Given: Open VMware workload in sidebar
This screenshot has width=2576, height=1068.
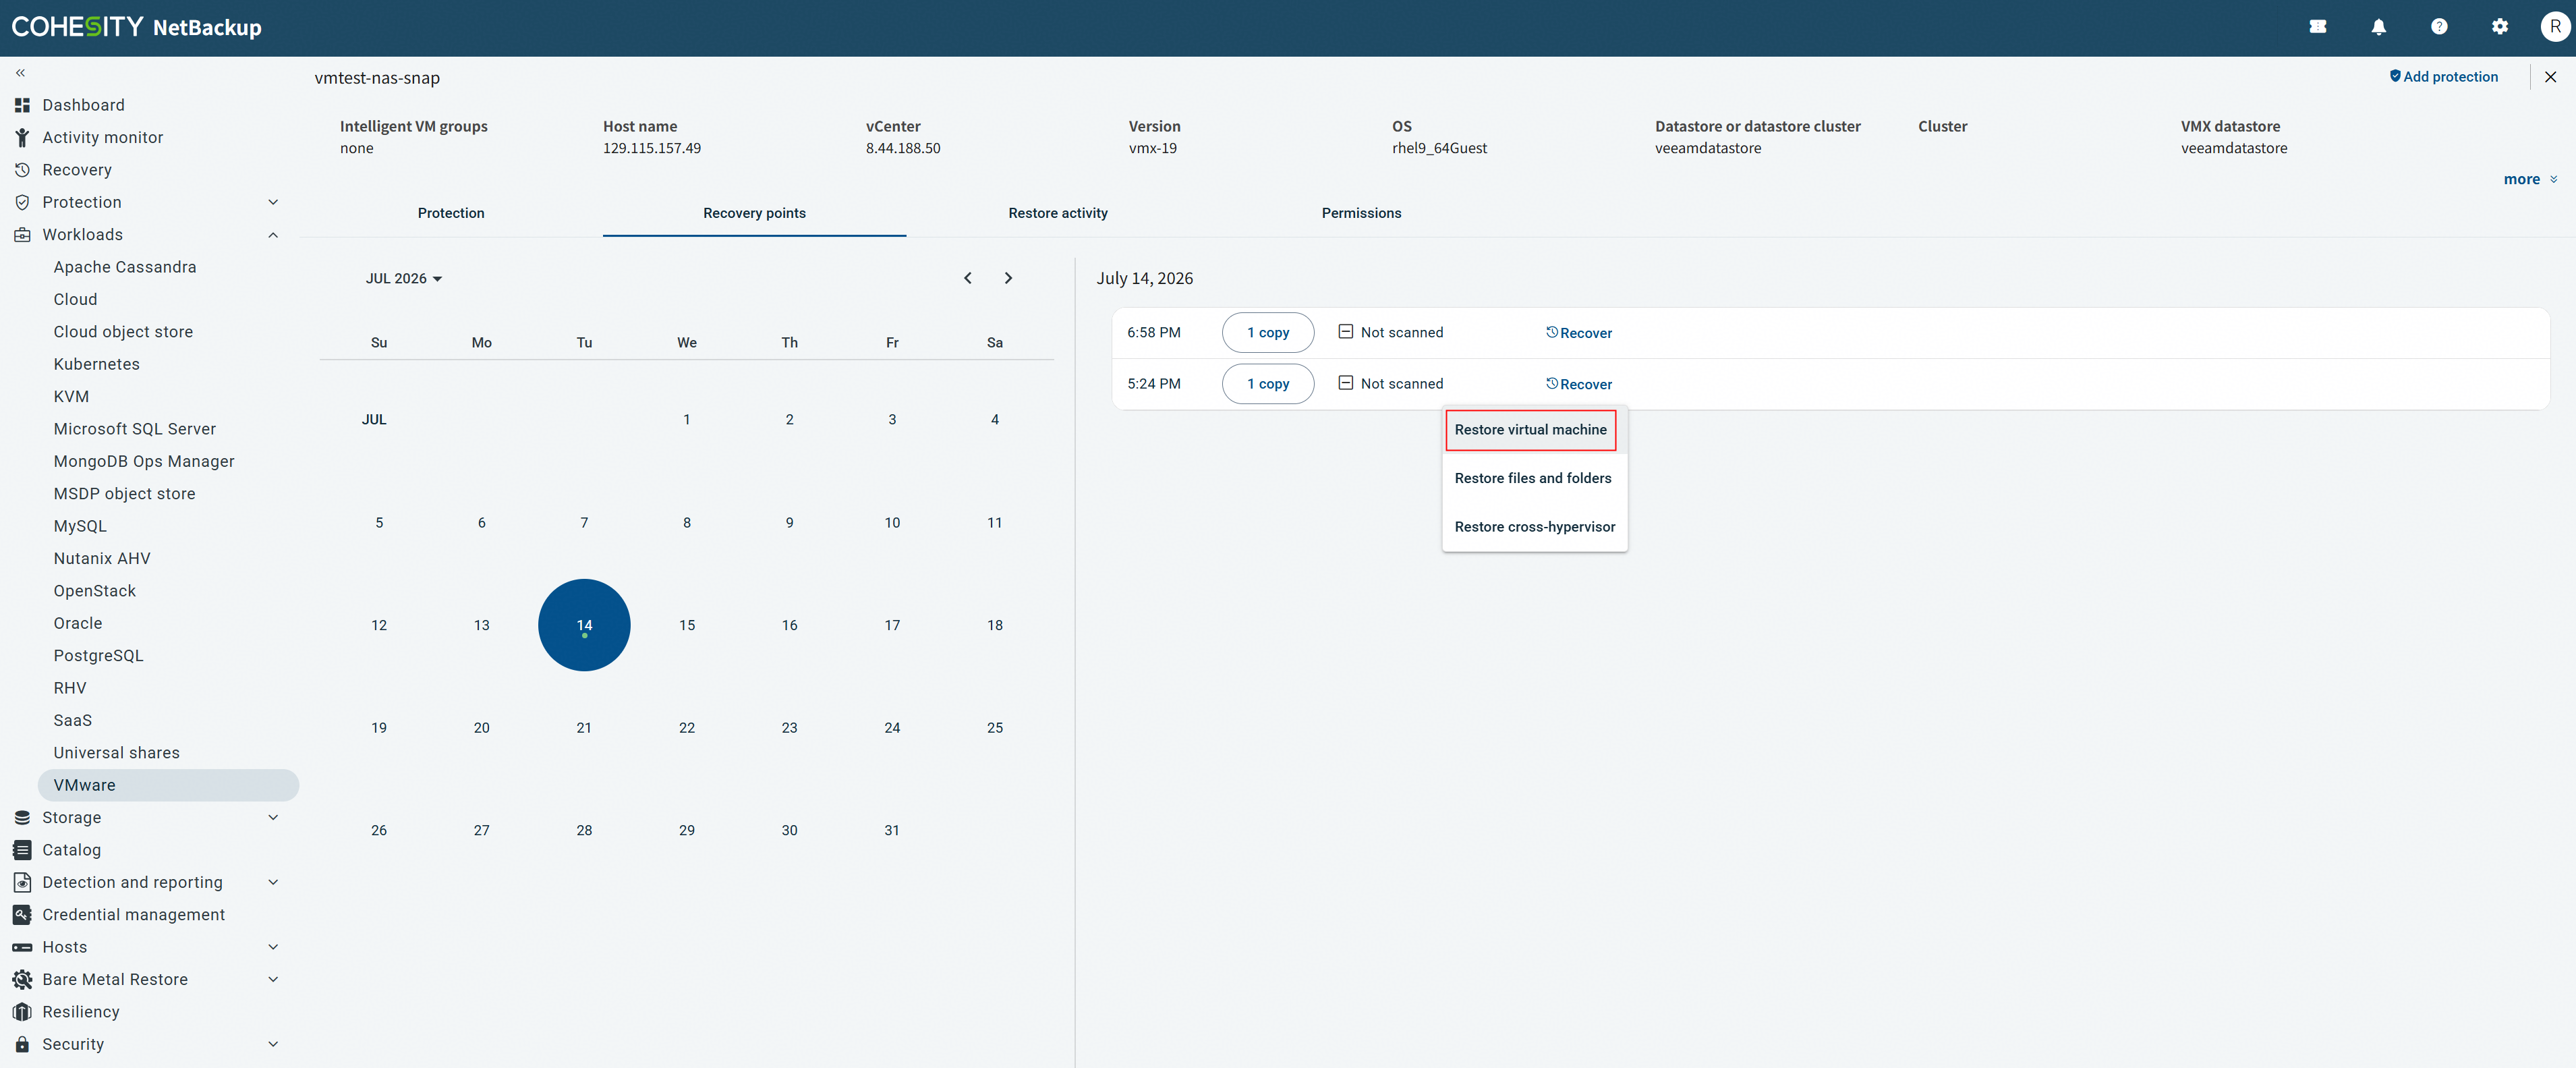Looking at the screenshot, I should click(168, 785).
